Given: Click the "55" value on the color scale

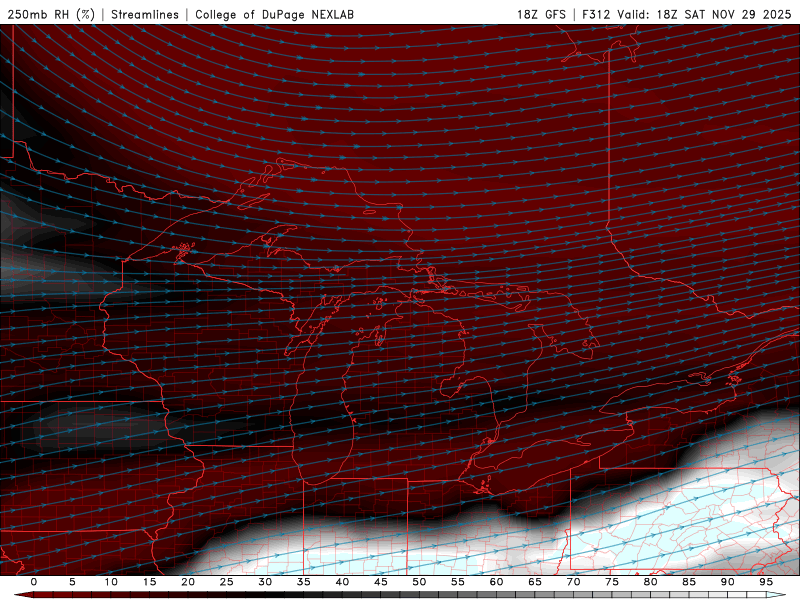Looking at the screenshot, I should pos(458,582).
